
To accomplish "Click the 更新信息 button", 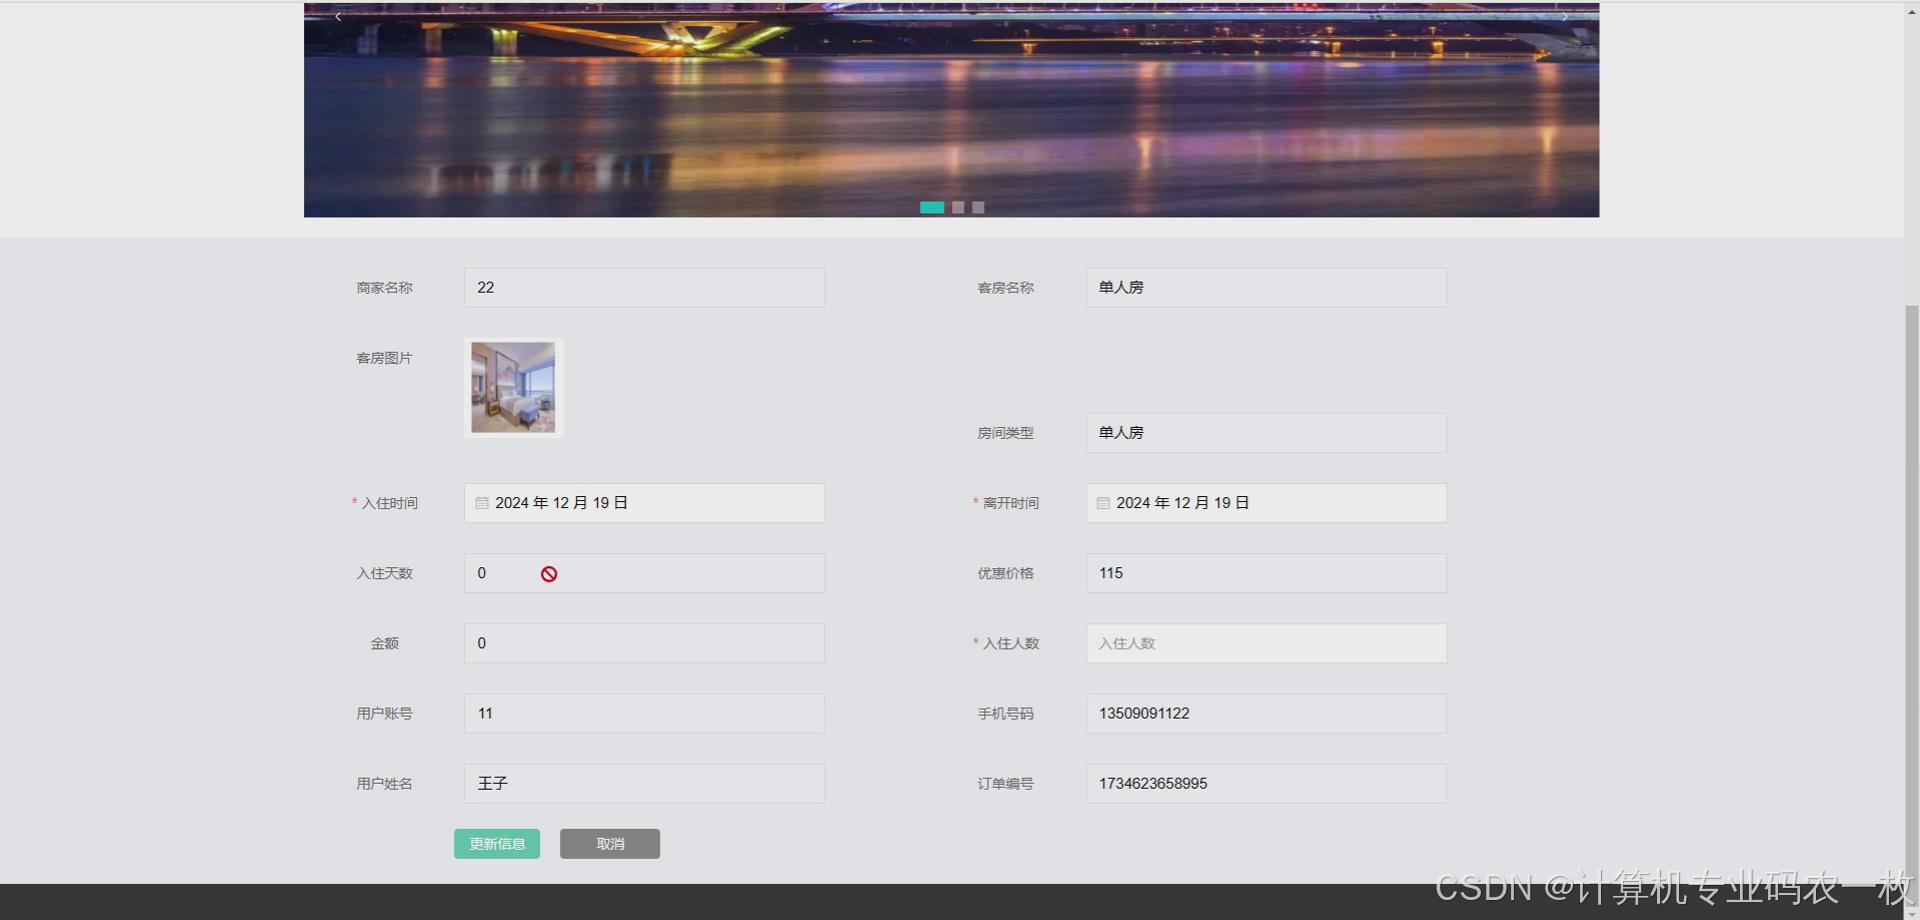I will [x=497, y=844].
